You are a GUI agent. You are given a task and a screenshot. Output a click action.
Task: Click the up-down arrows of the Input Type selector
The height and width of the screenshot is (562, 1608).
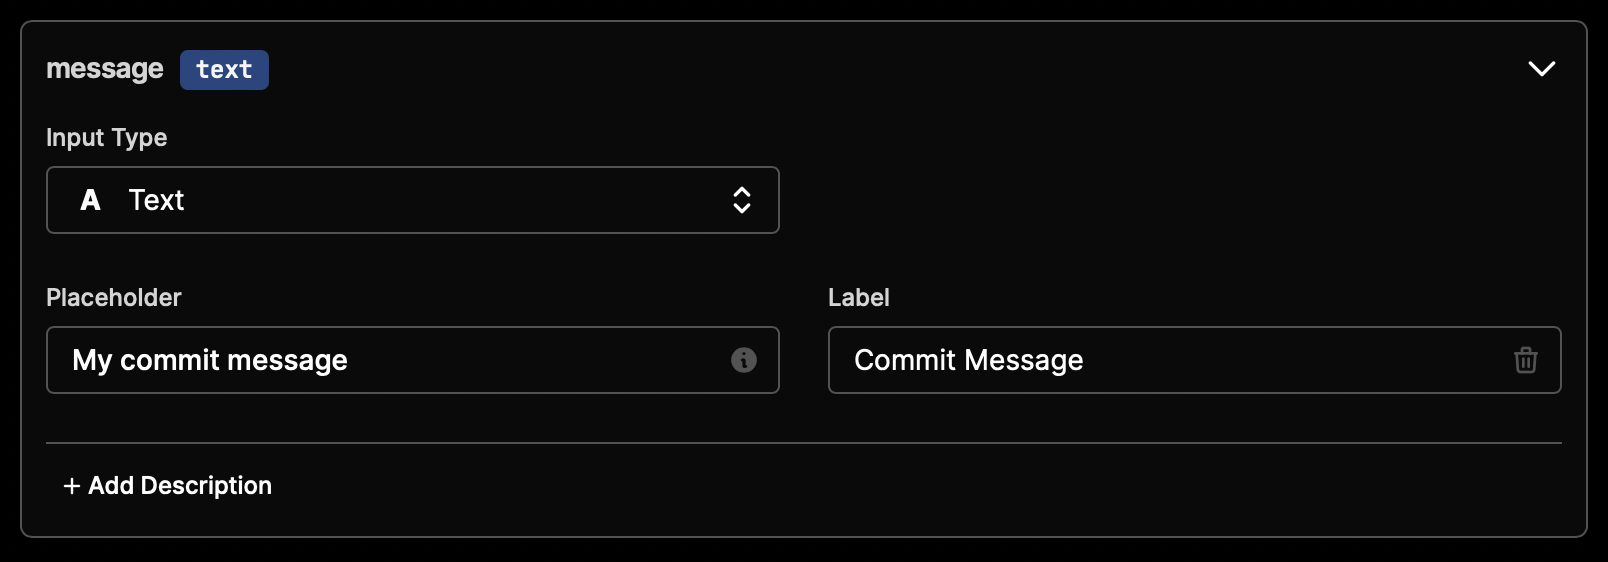[x=741, y=200]
